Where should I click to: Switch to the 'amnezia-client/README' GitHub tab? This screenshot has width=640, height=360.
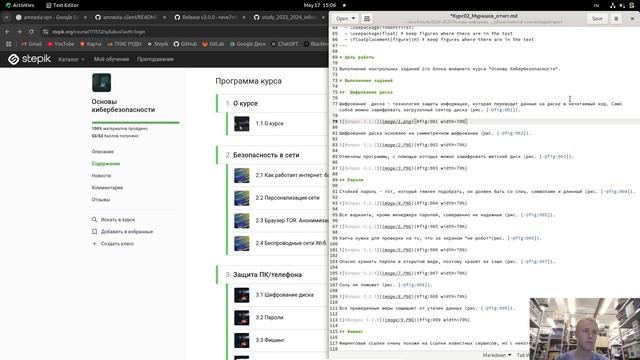point(131,18)
